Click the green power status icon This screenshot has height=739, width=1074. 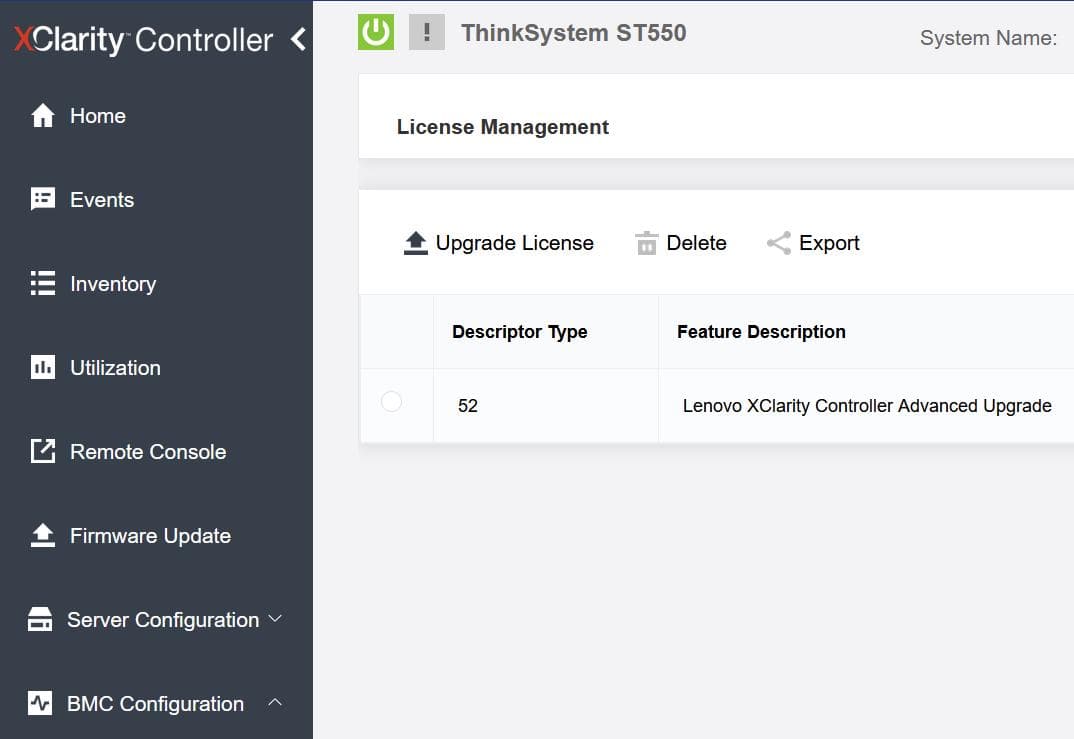click(375, 31)
